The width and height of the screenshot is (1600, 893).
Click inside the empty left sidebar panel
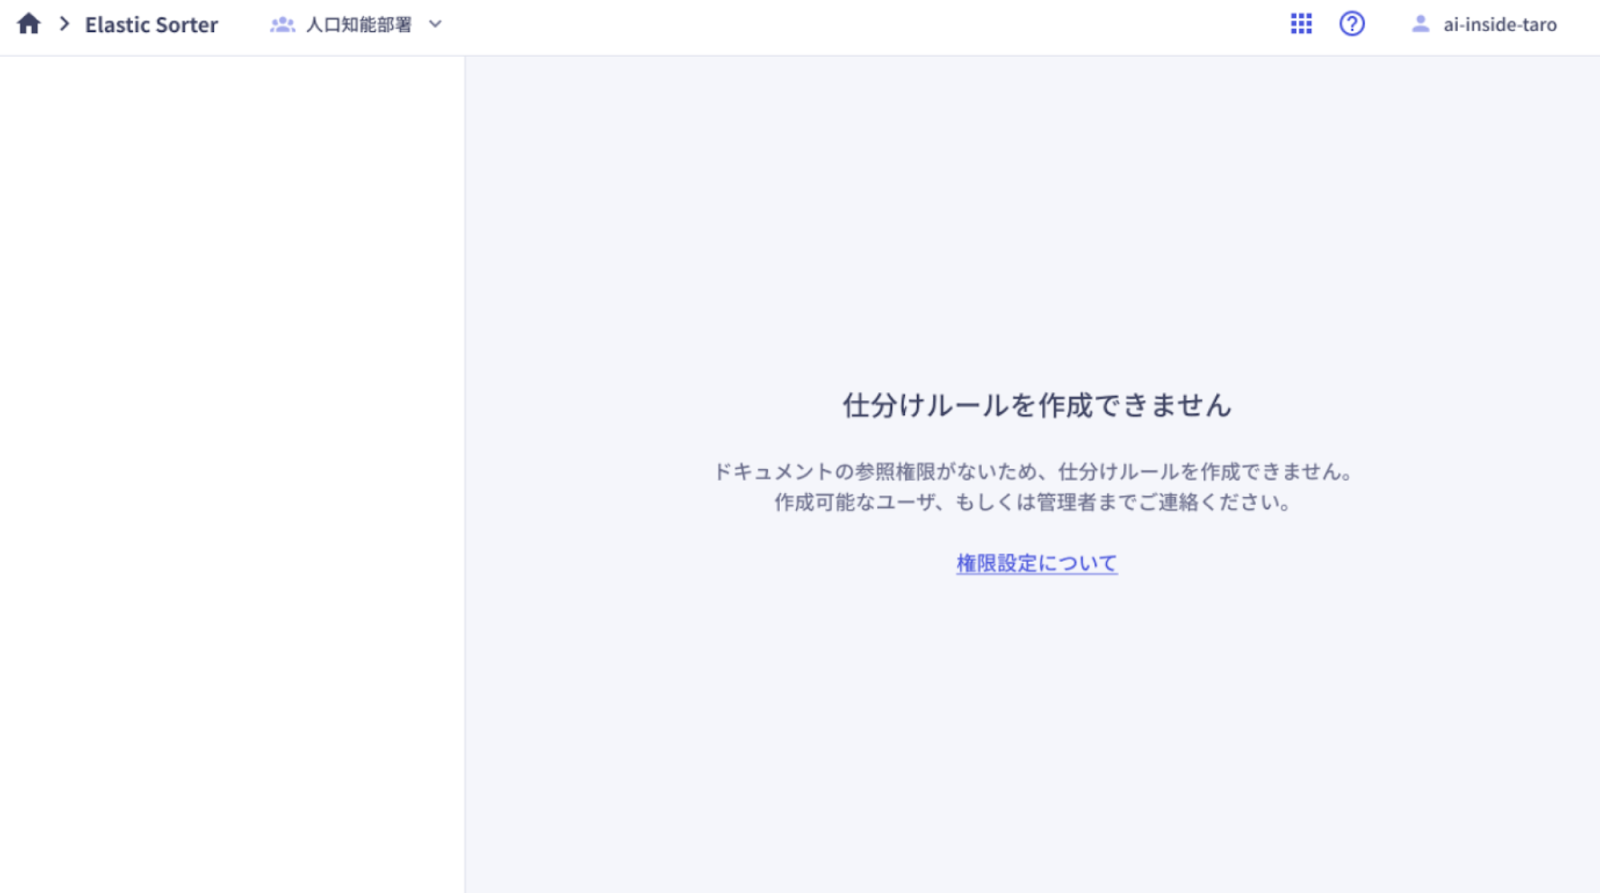[232, 400]
